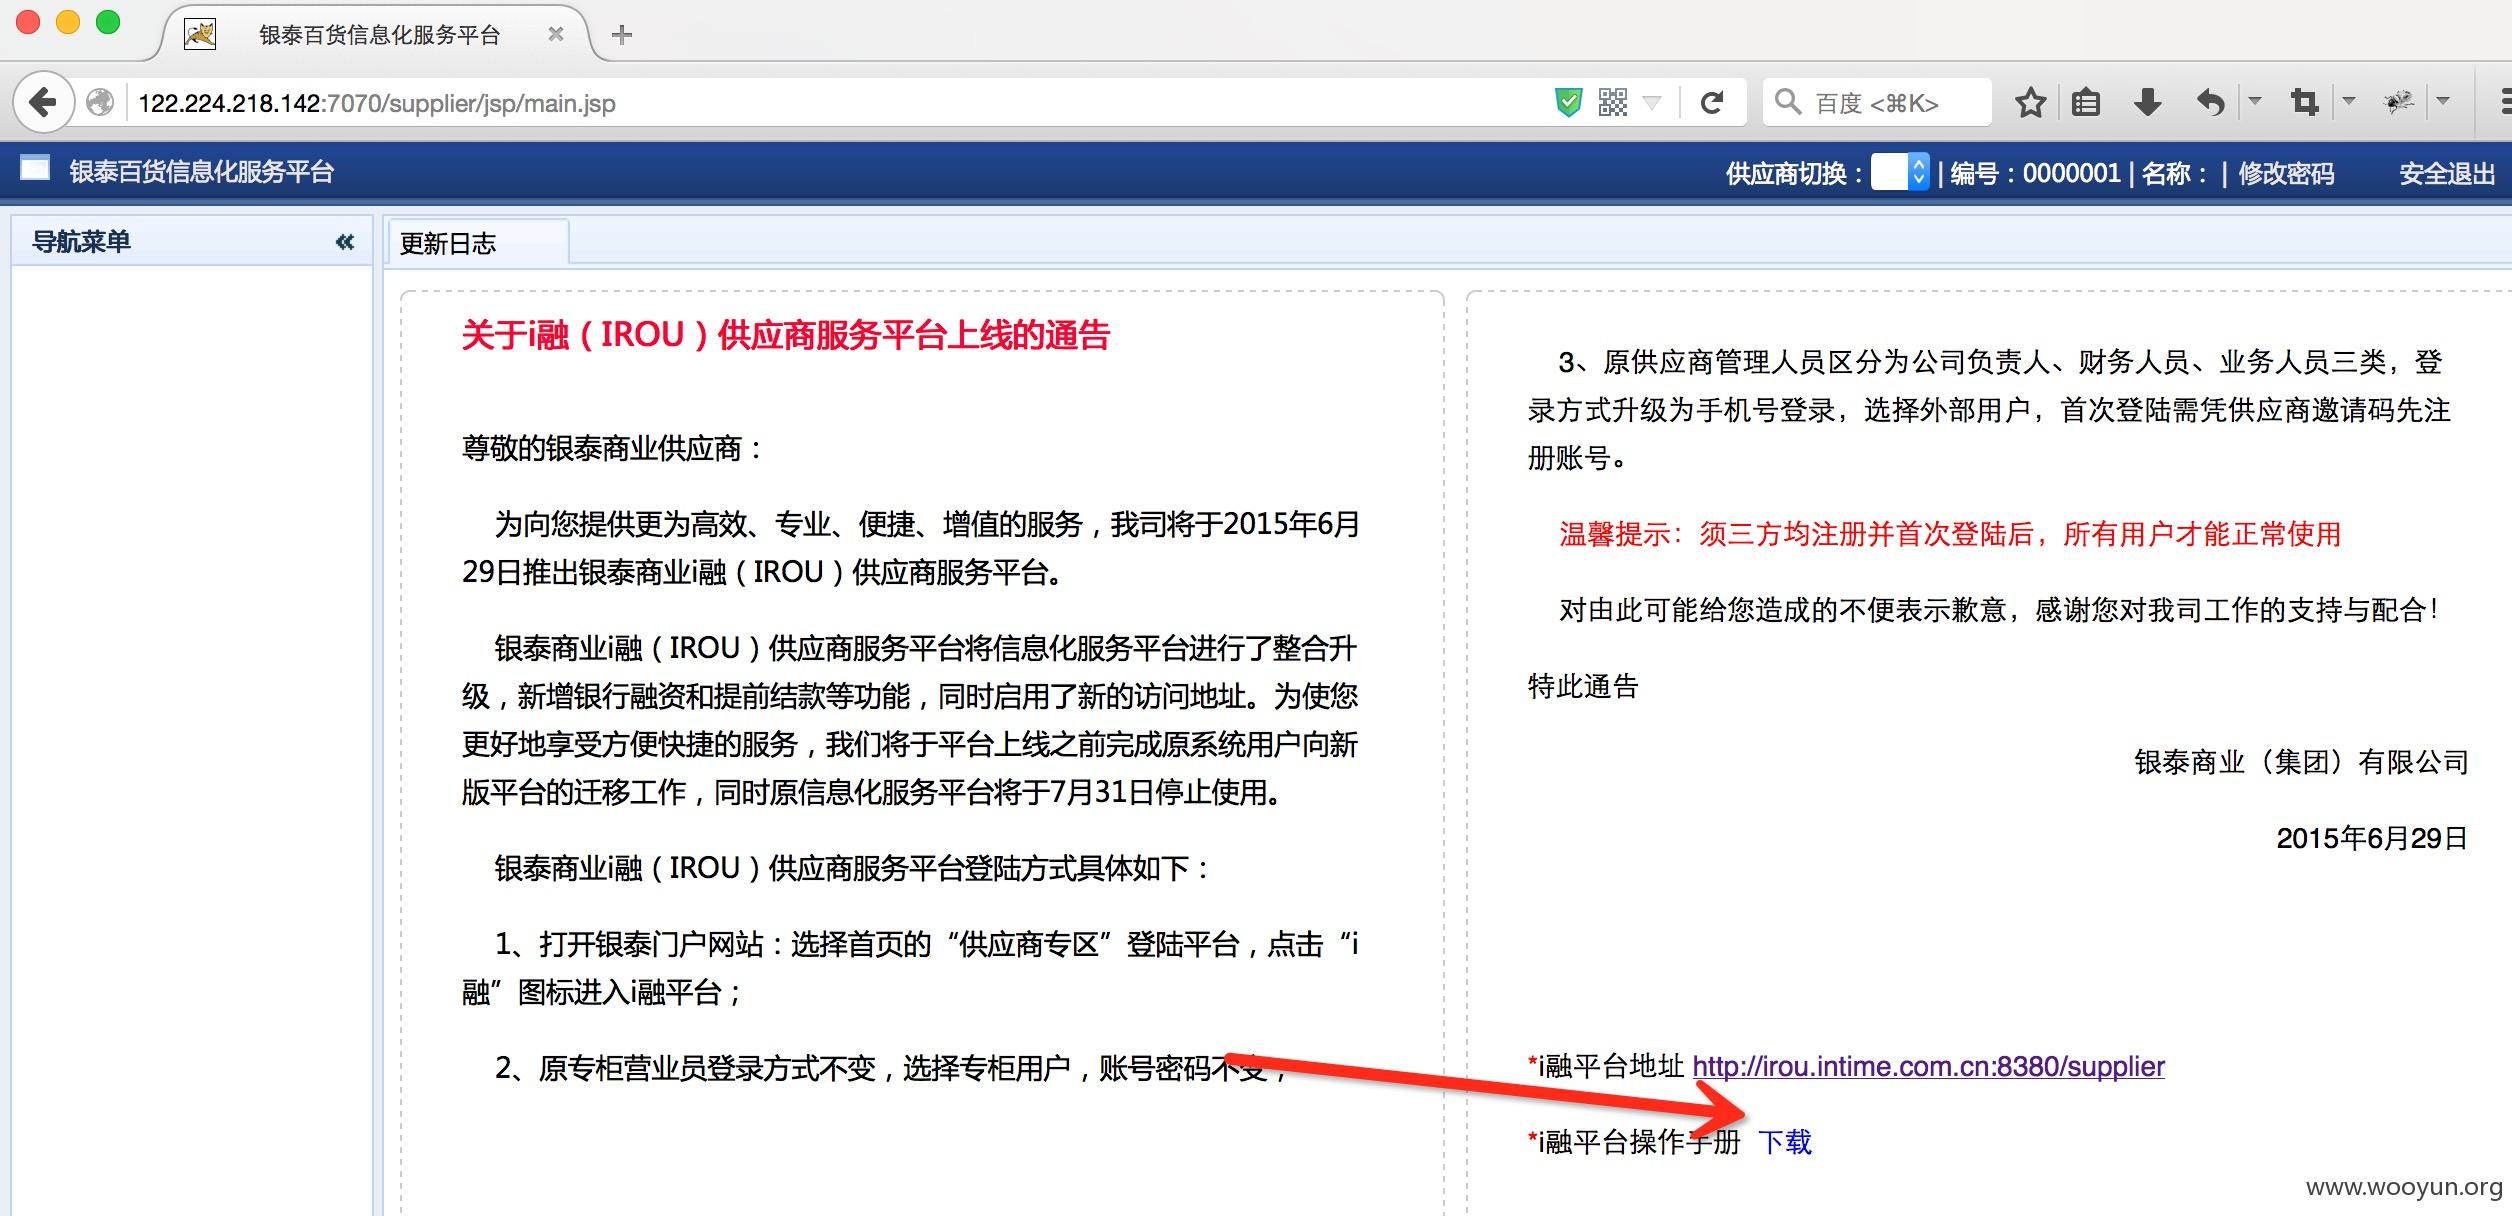Click the macOS yellow minimize button
The width and height of the screenshot is (2512, 1216).
point(68,22)
